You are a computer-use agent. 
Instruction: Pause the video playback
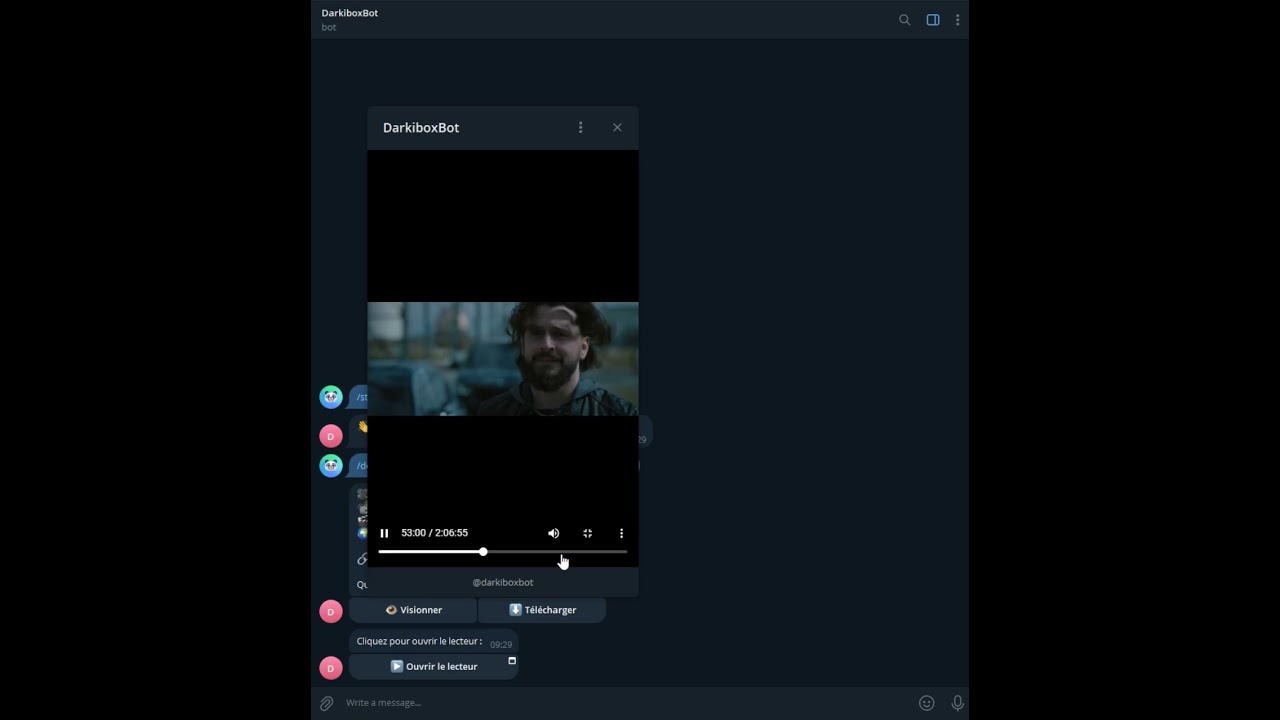point(384,533)
